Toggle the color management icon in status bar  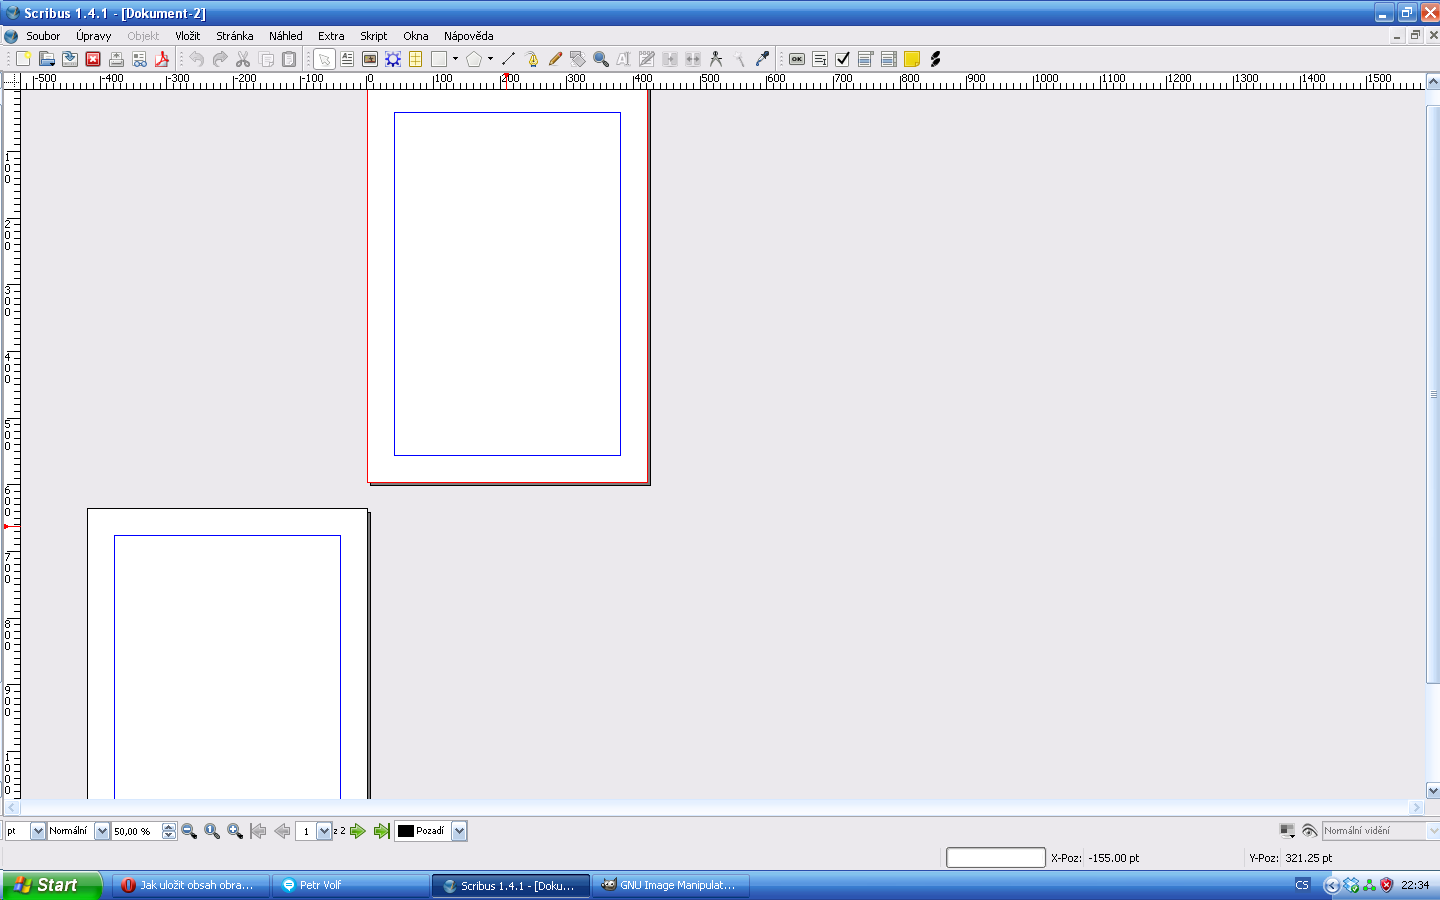point(1287,831)
